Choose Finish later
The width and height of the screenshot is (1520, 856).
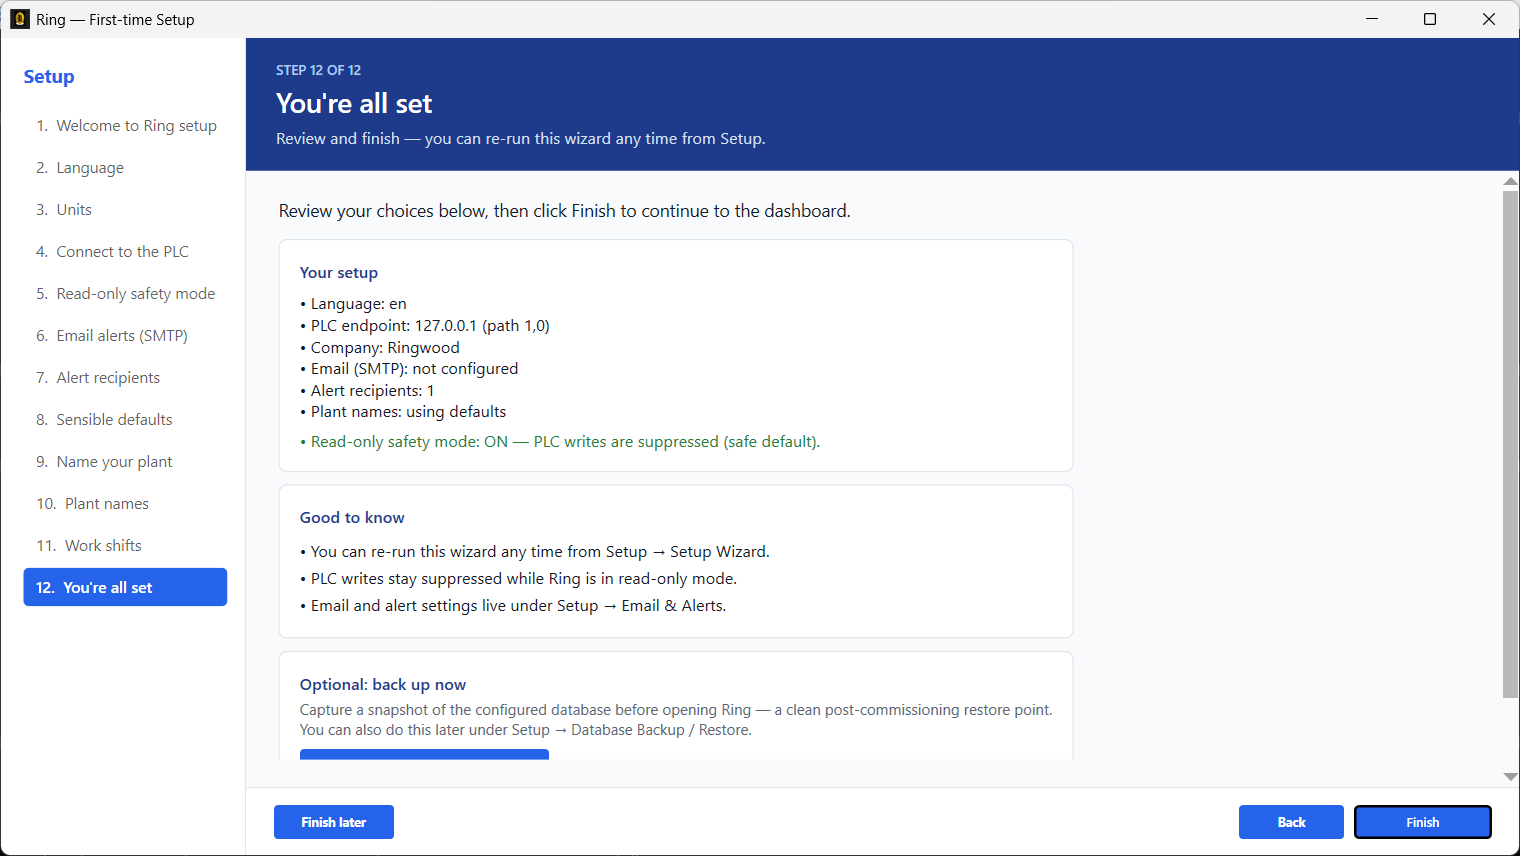(334, 822)
